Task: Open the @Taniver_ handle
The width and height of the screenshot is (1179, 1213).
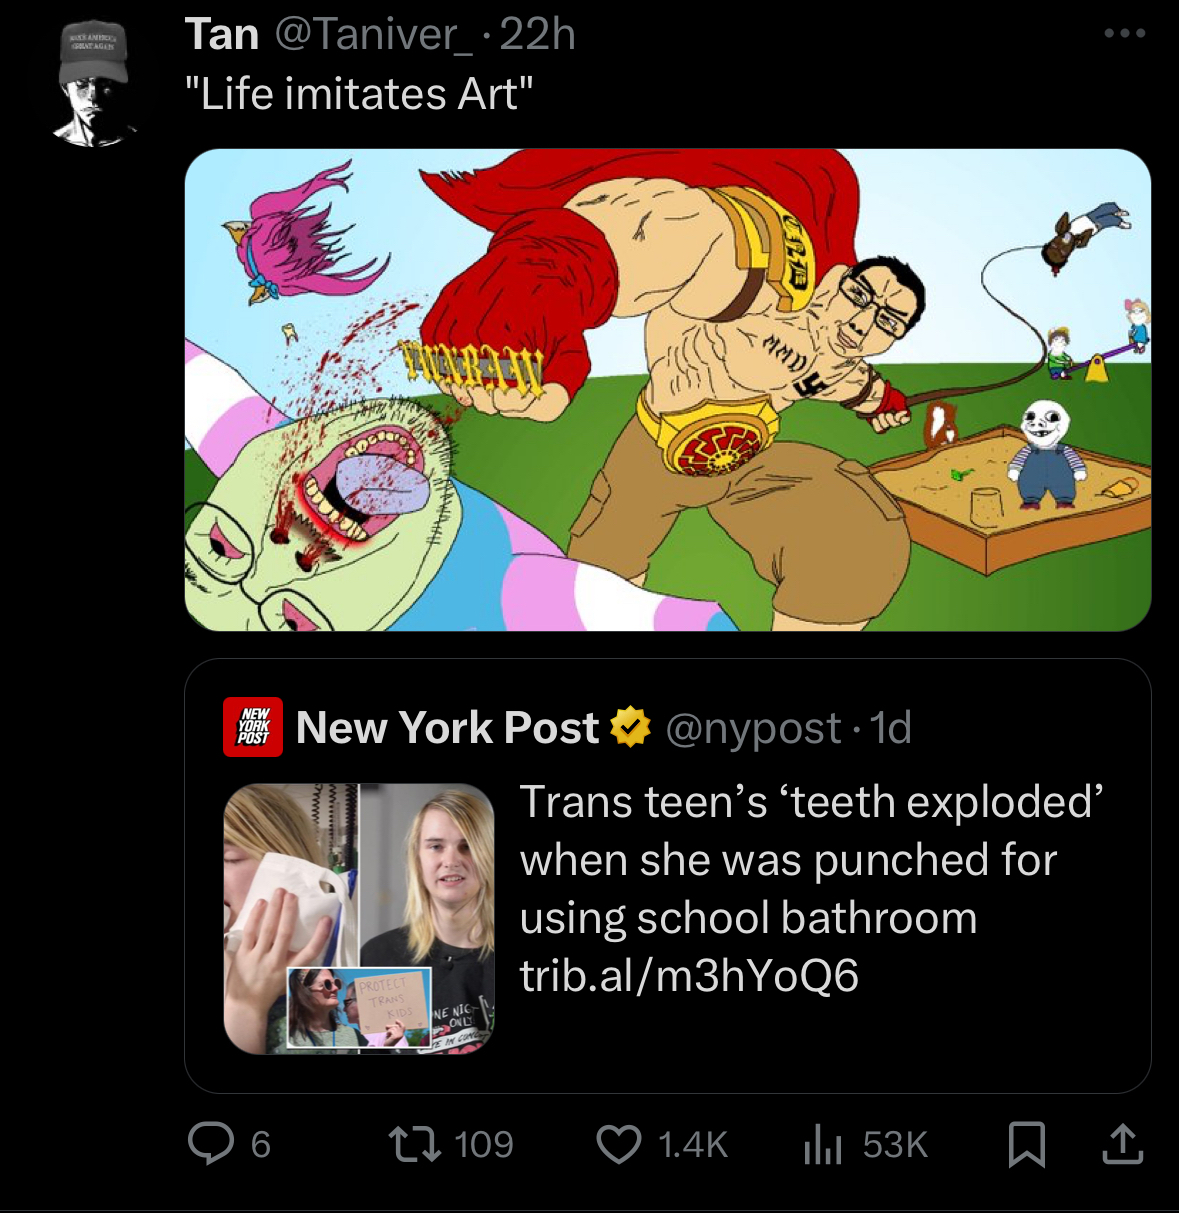Action: (x=372, y=35)
